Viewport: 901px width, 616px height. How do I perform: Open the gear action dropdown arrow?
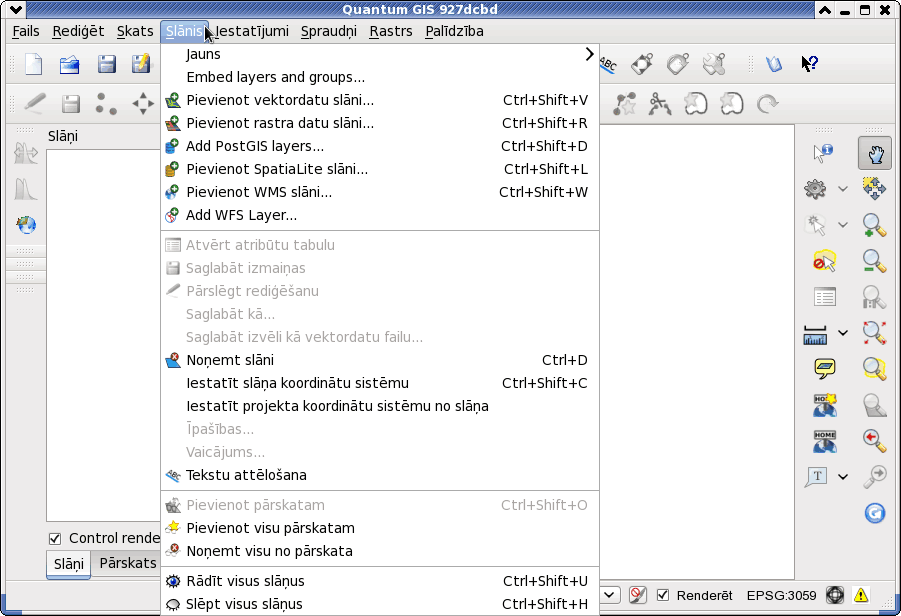[x=842, y=188]
